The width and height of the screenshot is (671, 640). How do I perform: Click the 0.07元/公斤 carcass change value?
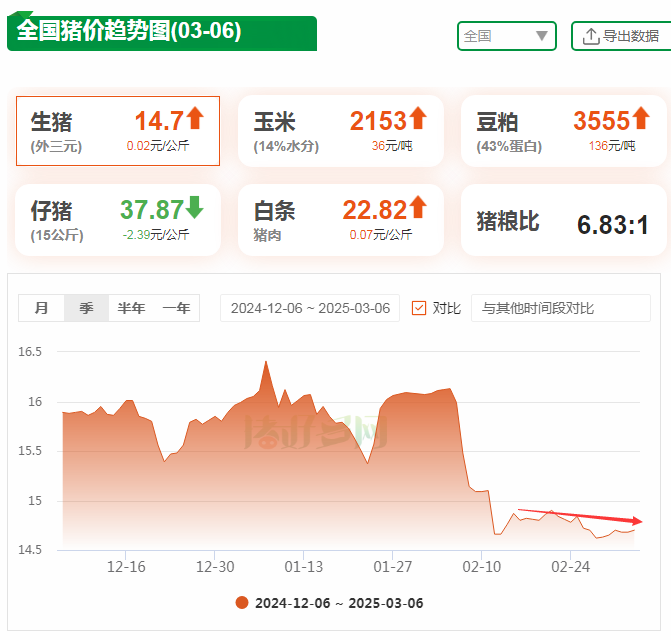[380, 235]
